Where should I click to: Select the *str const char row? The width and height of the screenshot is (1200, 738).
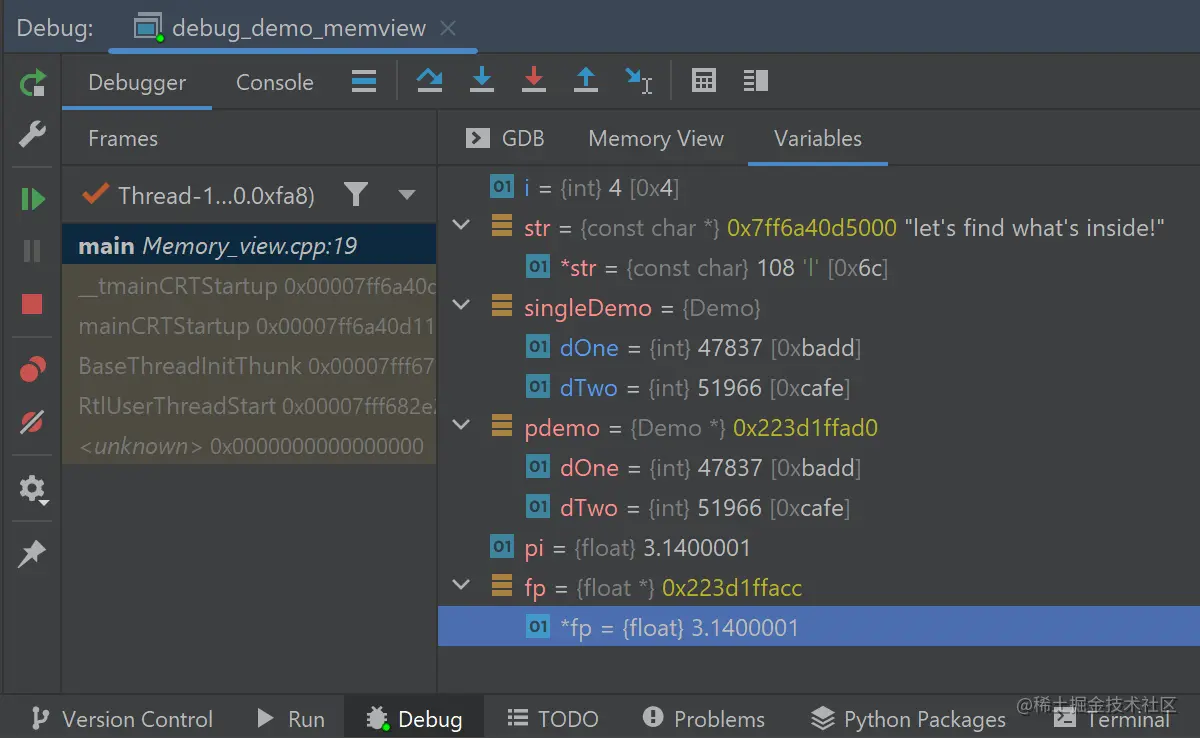pyautogui.click(x=818, y=267)
